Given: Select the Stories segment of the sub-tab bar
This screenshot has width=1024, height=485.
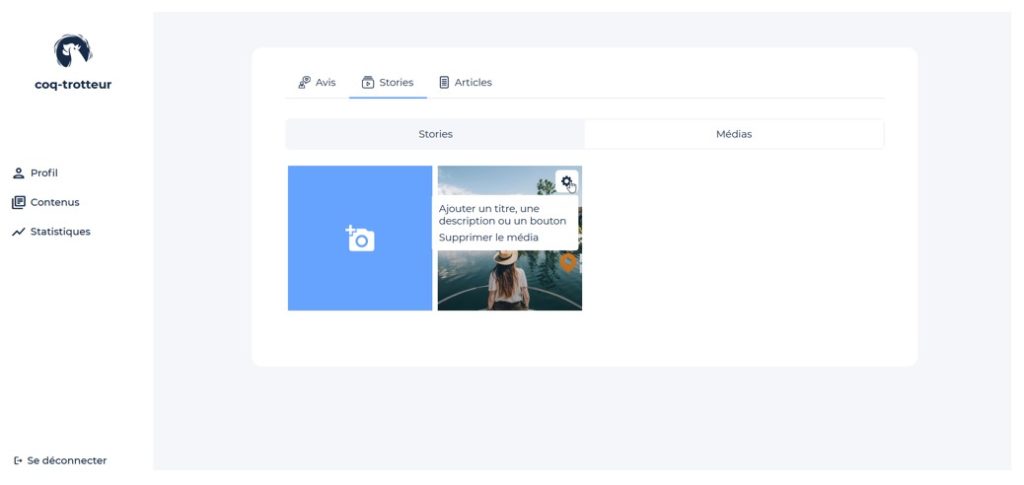Looking at the screenshot, I should tap(436, 134).
